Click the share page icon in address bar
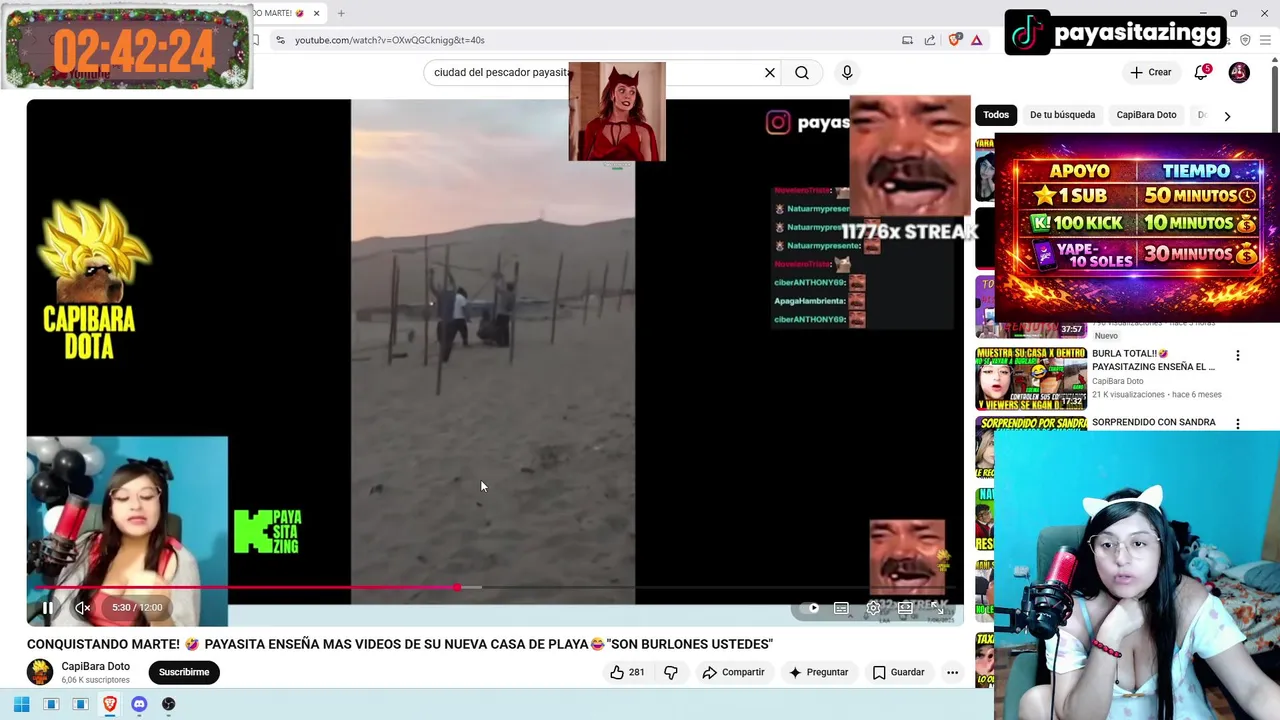 930,40
